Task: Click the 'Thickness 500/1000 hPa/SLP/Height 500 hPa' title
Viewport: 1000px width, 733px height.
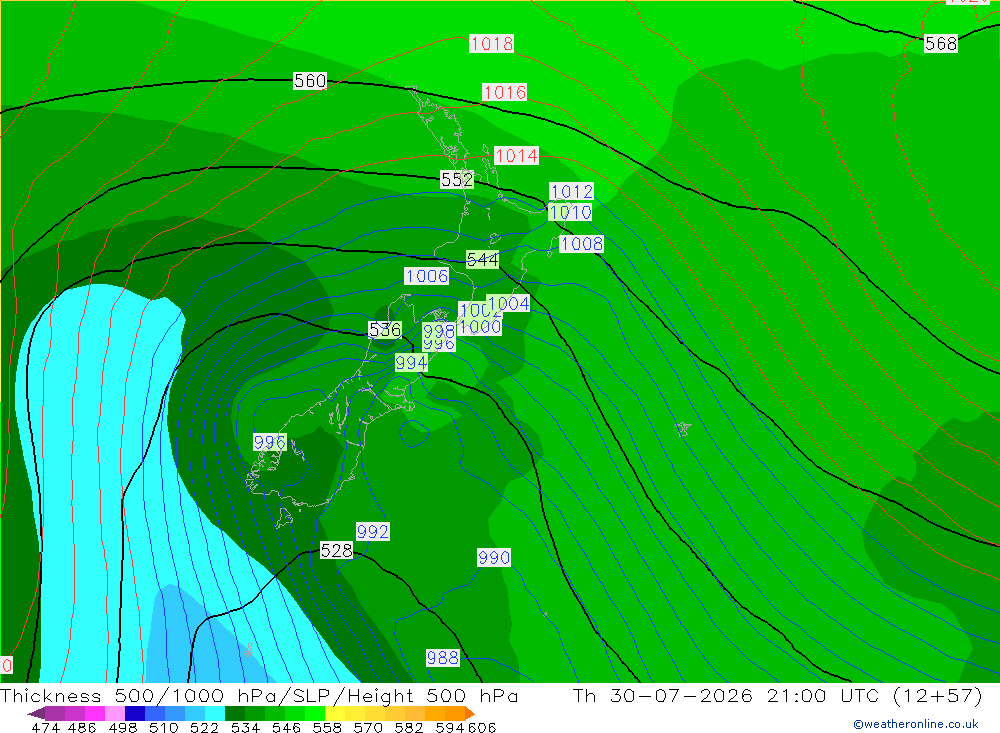Action: click(x=259, y=696)
